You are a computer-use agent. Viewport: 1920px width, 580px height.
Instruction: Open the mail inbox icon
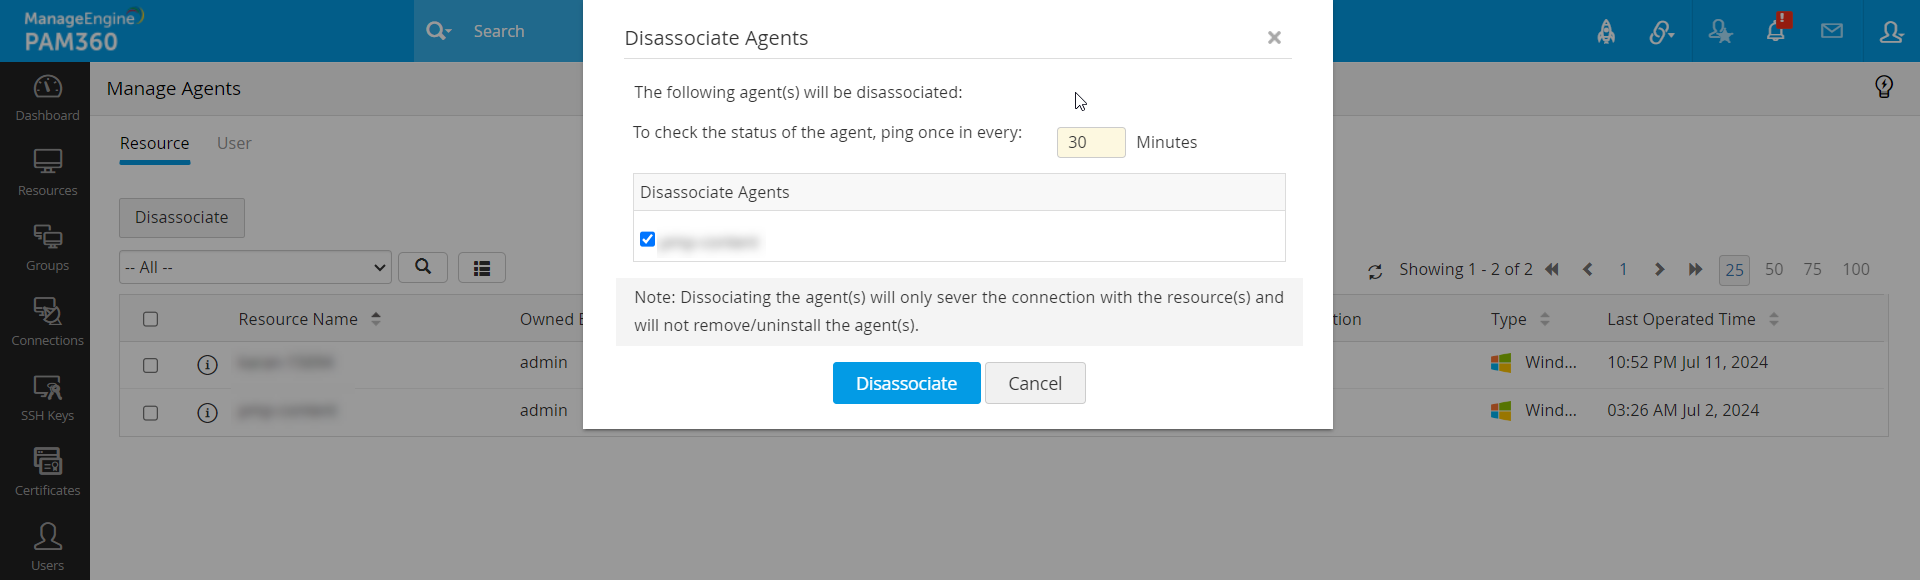[x=1832, y=31]
